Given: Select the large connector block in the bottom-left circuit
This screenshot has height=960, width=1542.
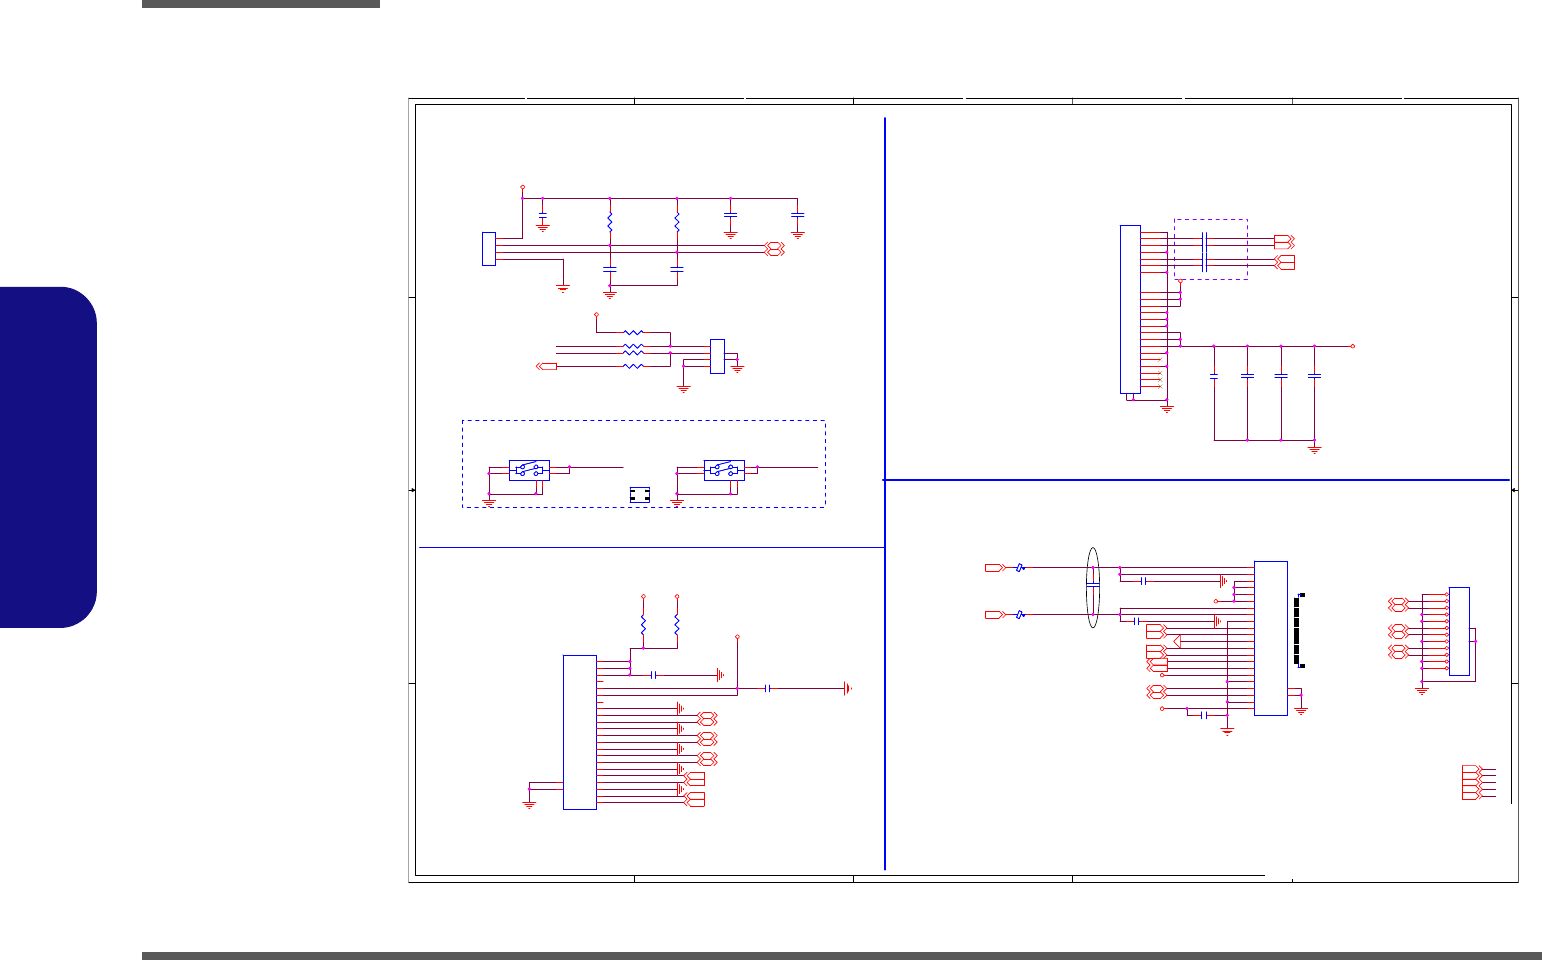Looking at the screenshot, I should point(580,732).
